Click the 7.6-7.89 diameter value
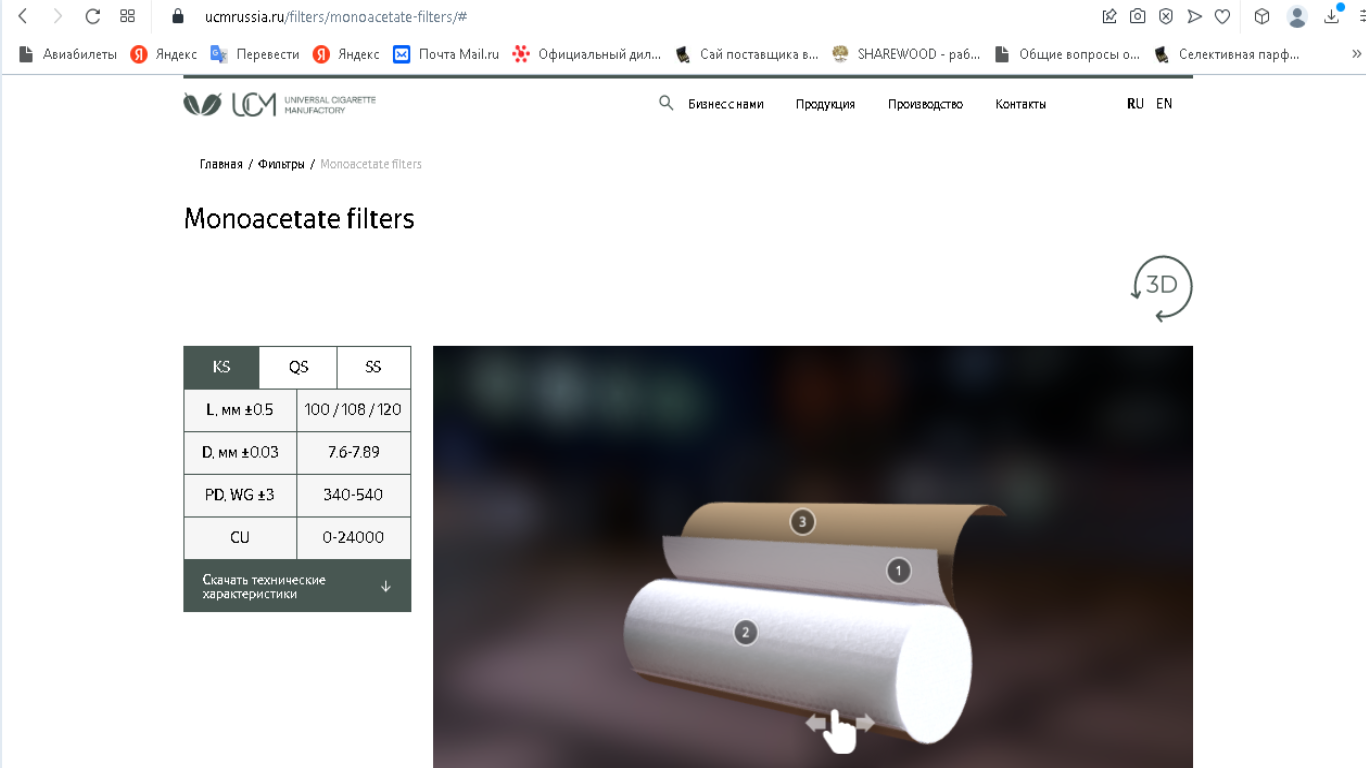The image size is (1366, 768). click(x=353, y=452)
